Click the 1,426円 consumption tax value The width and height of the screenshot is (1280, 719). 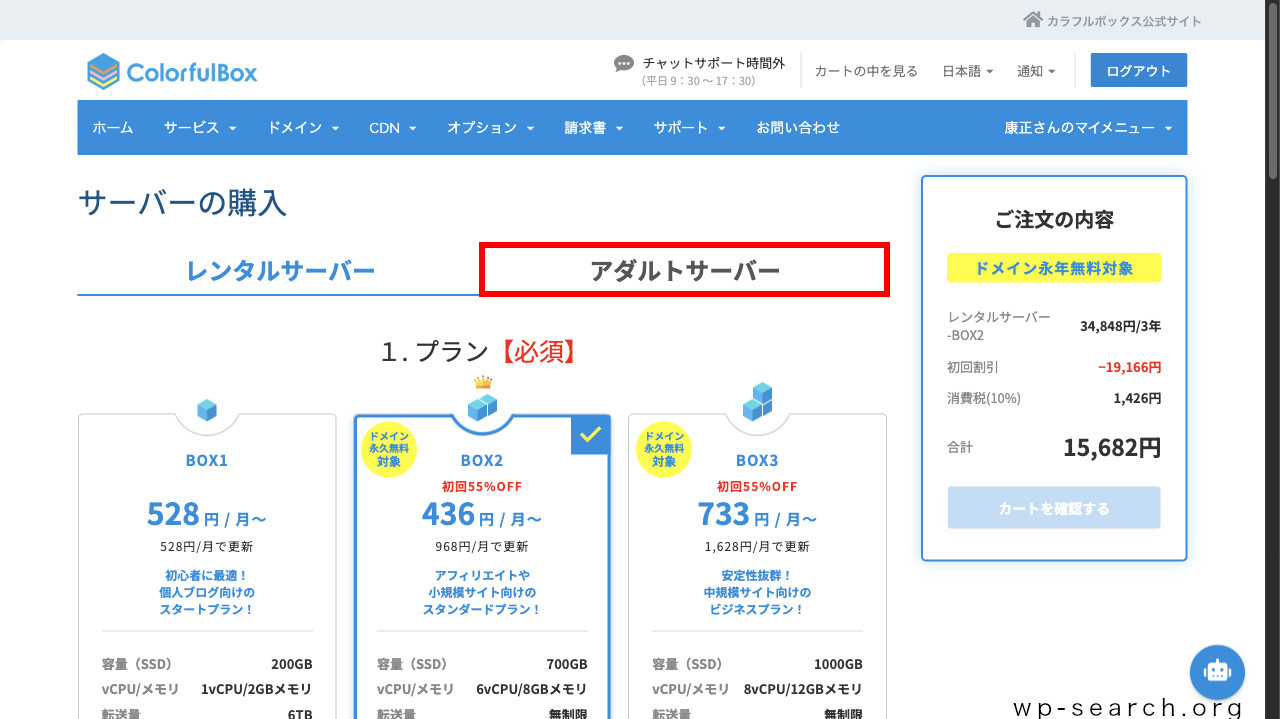1137,398
